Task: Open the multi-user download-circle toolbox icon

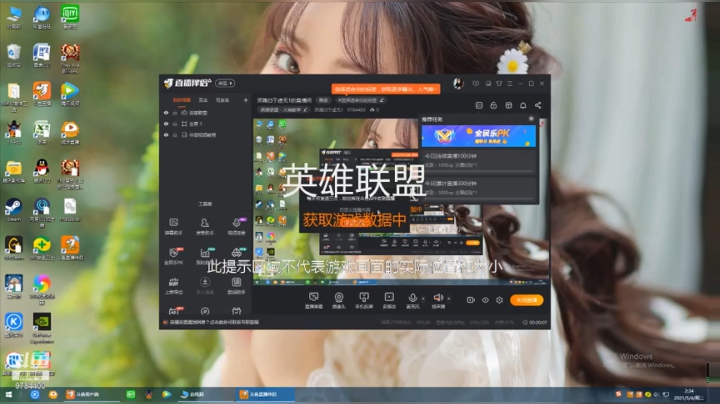Action: pyautogui.click(x=205, y=285)
